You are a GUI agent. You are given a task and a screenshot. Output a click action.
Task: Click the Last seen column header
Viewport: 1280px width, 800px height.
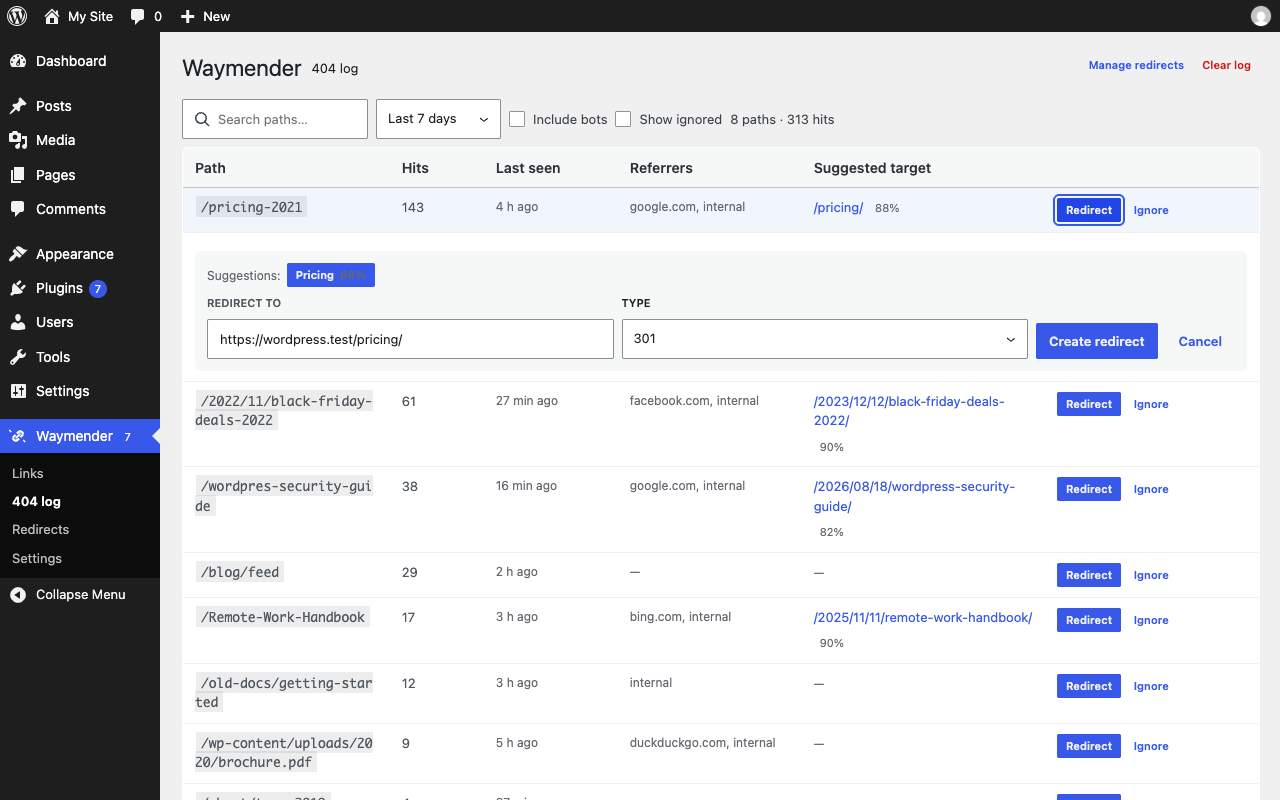528,168
